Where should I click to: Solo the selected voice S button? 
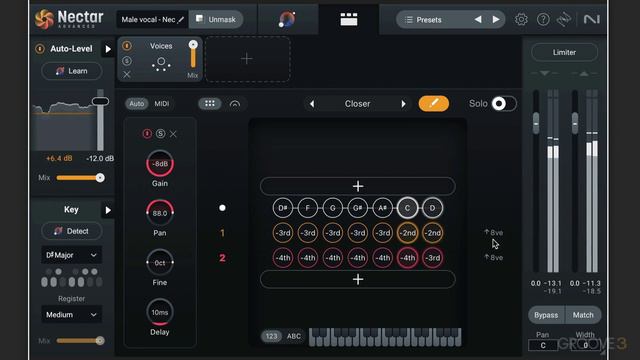pos(160,133)
